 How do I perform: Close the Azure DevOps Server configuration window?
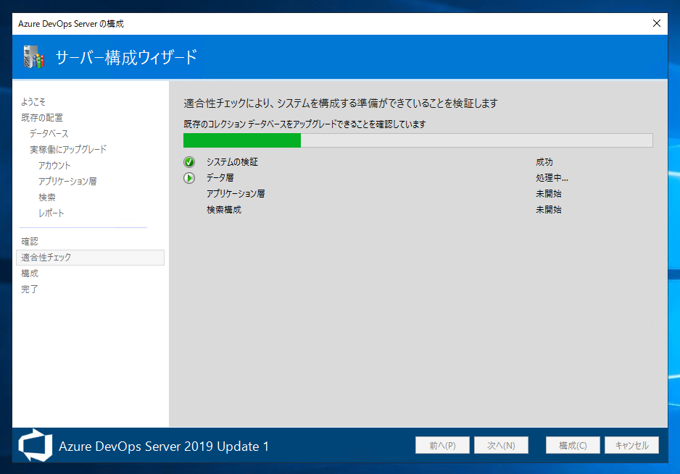click(x=657, y=23)
